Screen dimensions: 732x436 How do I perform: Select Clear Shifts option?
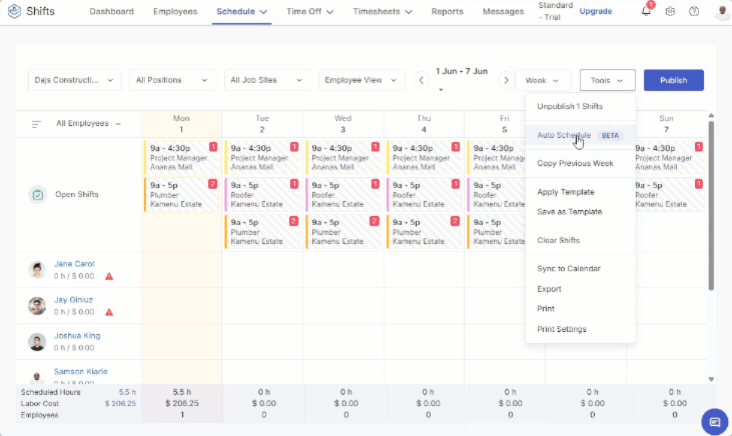580,240
